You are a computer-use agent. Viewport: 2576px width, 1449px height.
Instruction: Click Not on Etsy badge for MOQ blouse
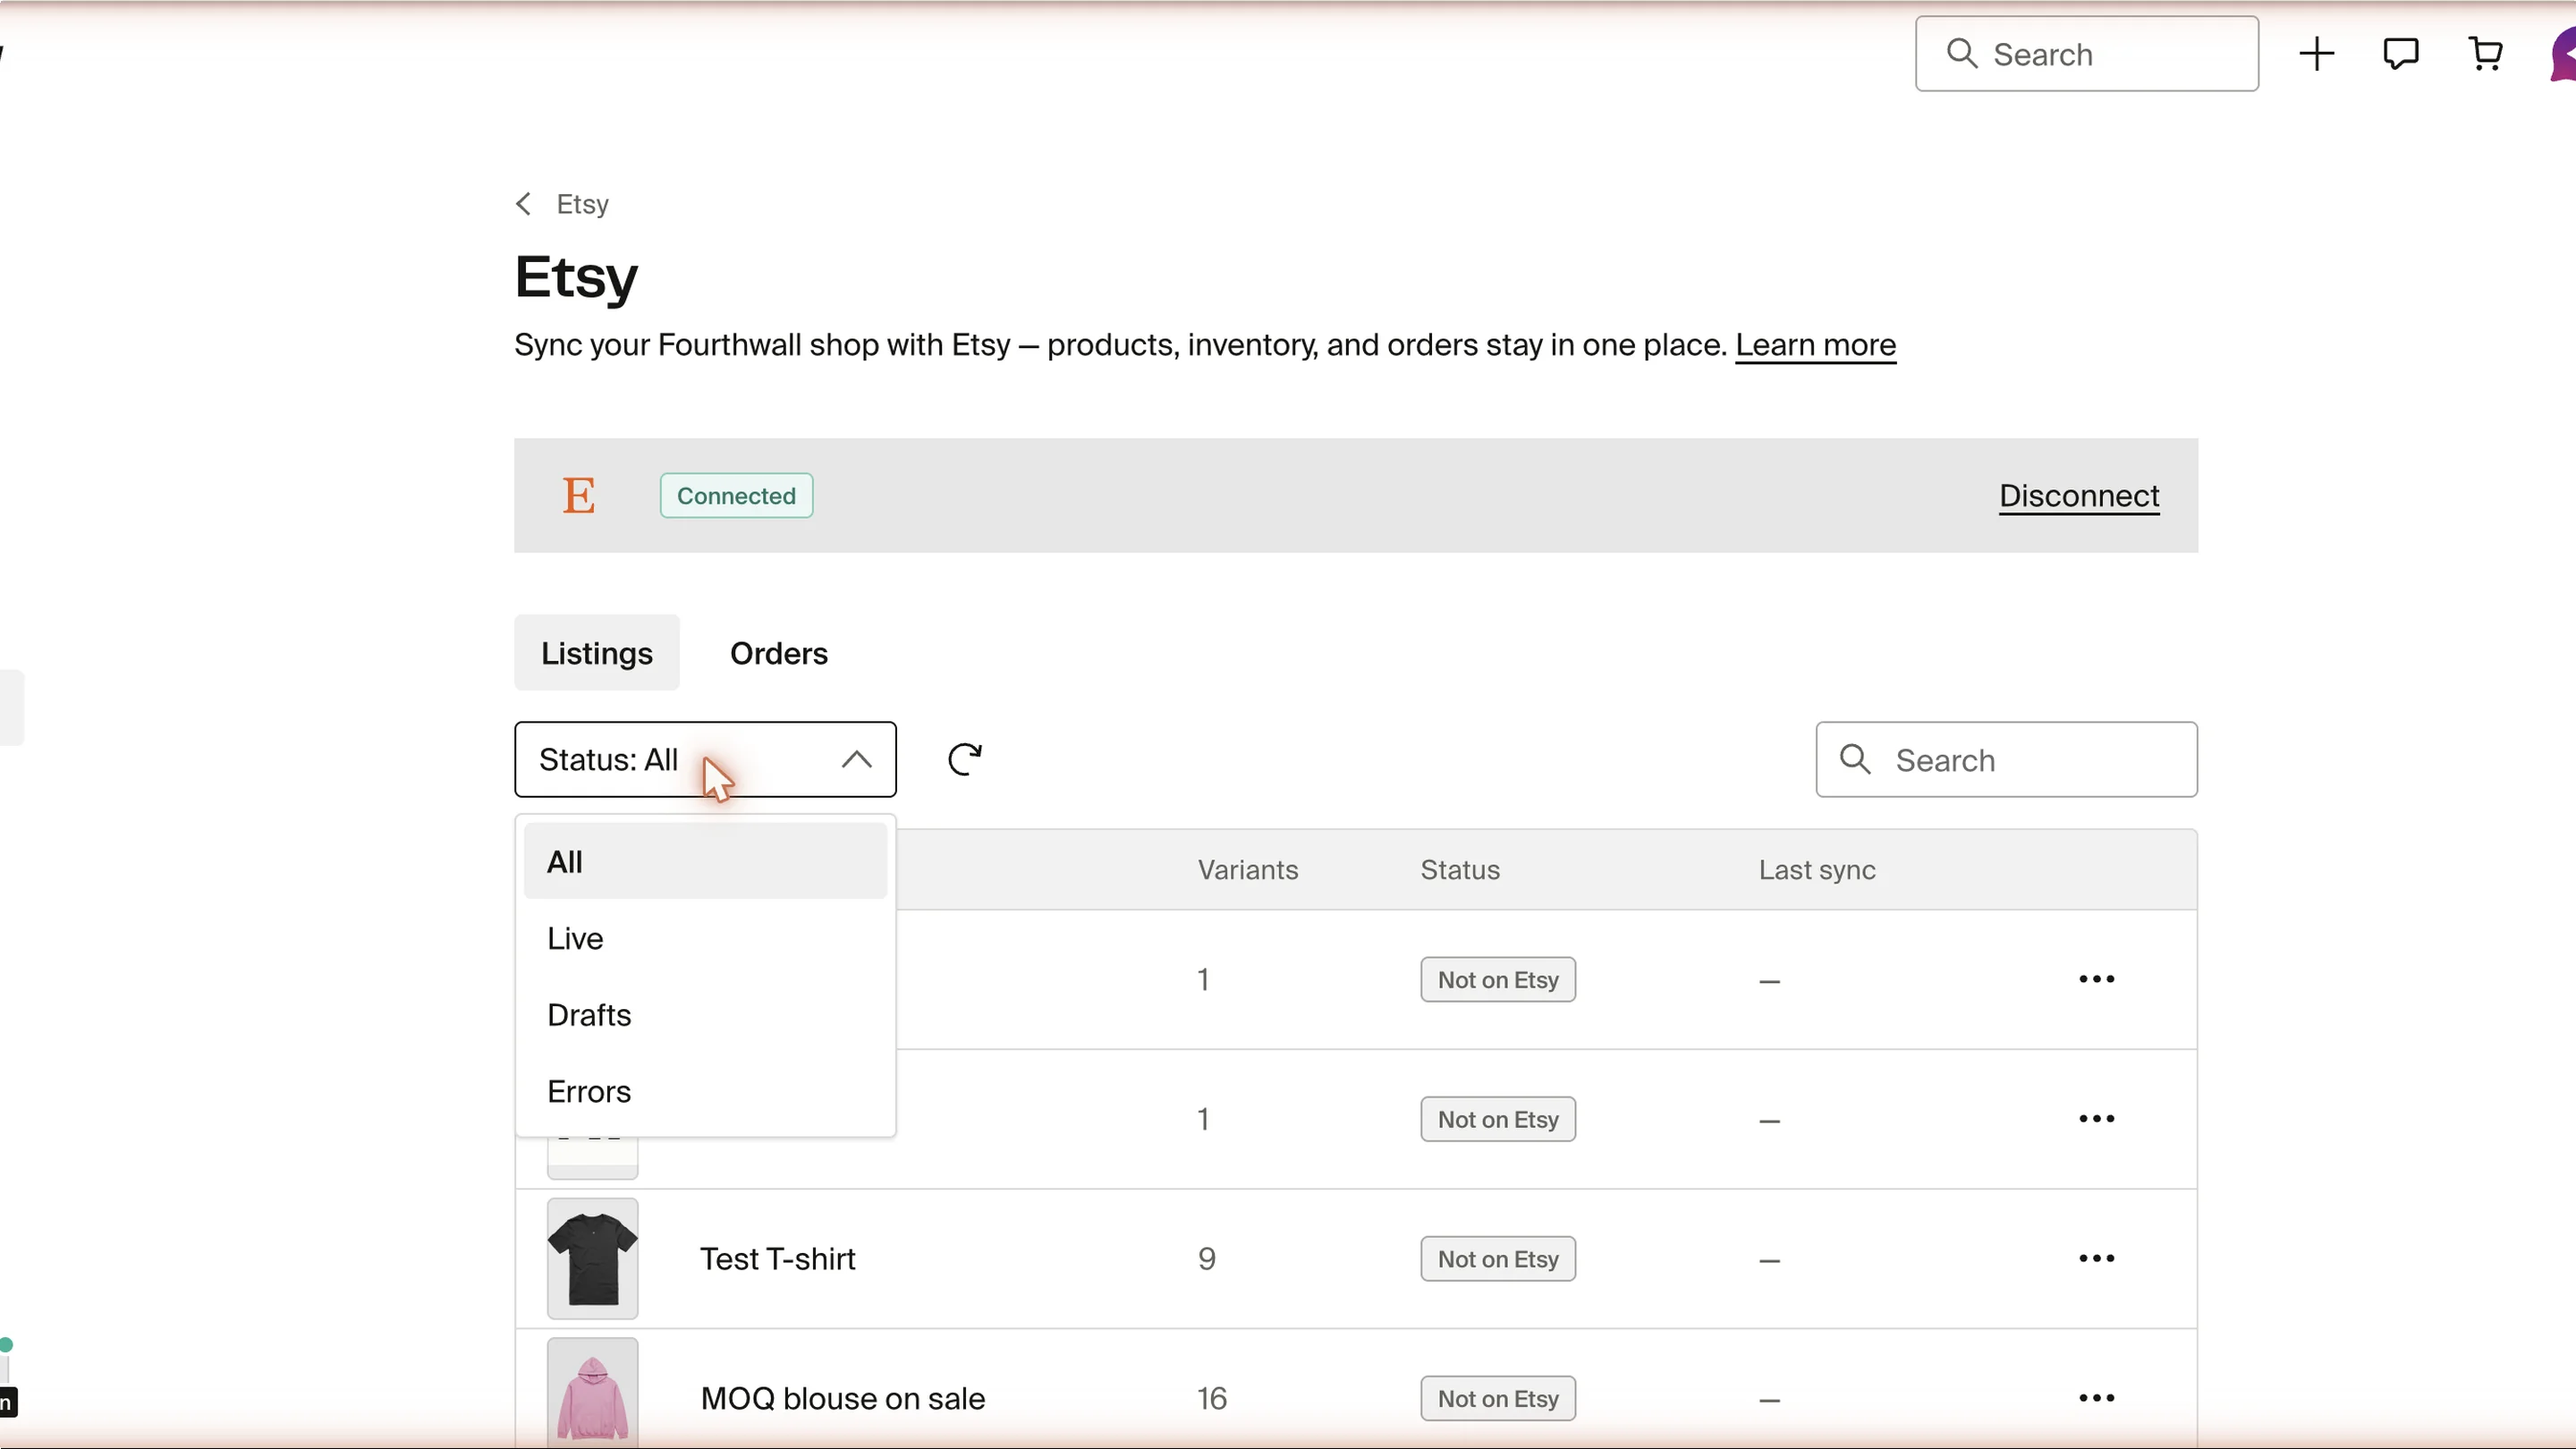coord(1498,1398)
